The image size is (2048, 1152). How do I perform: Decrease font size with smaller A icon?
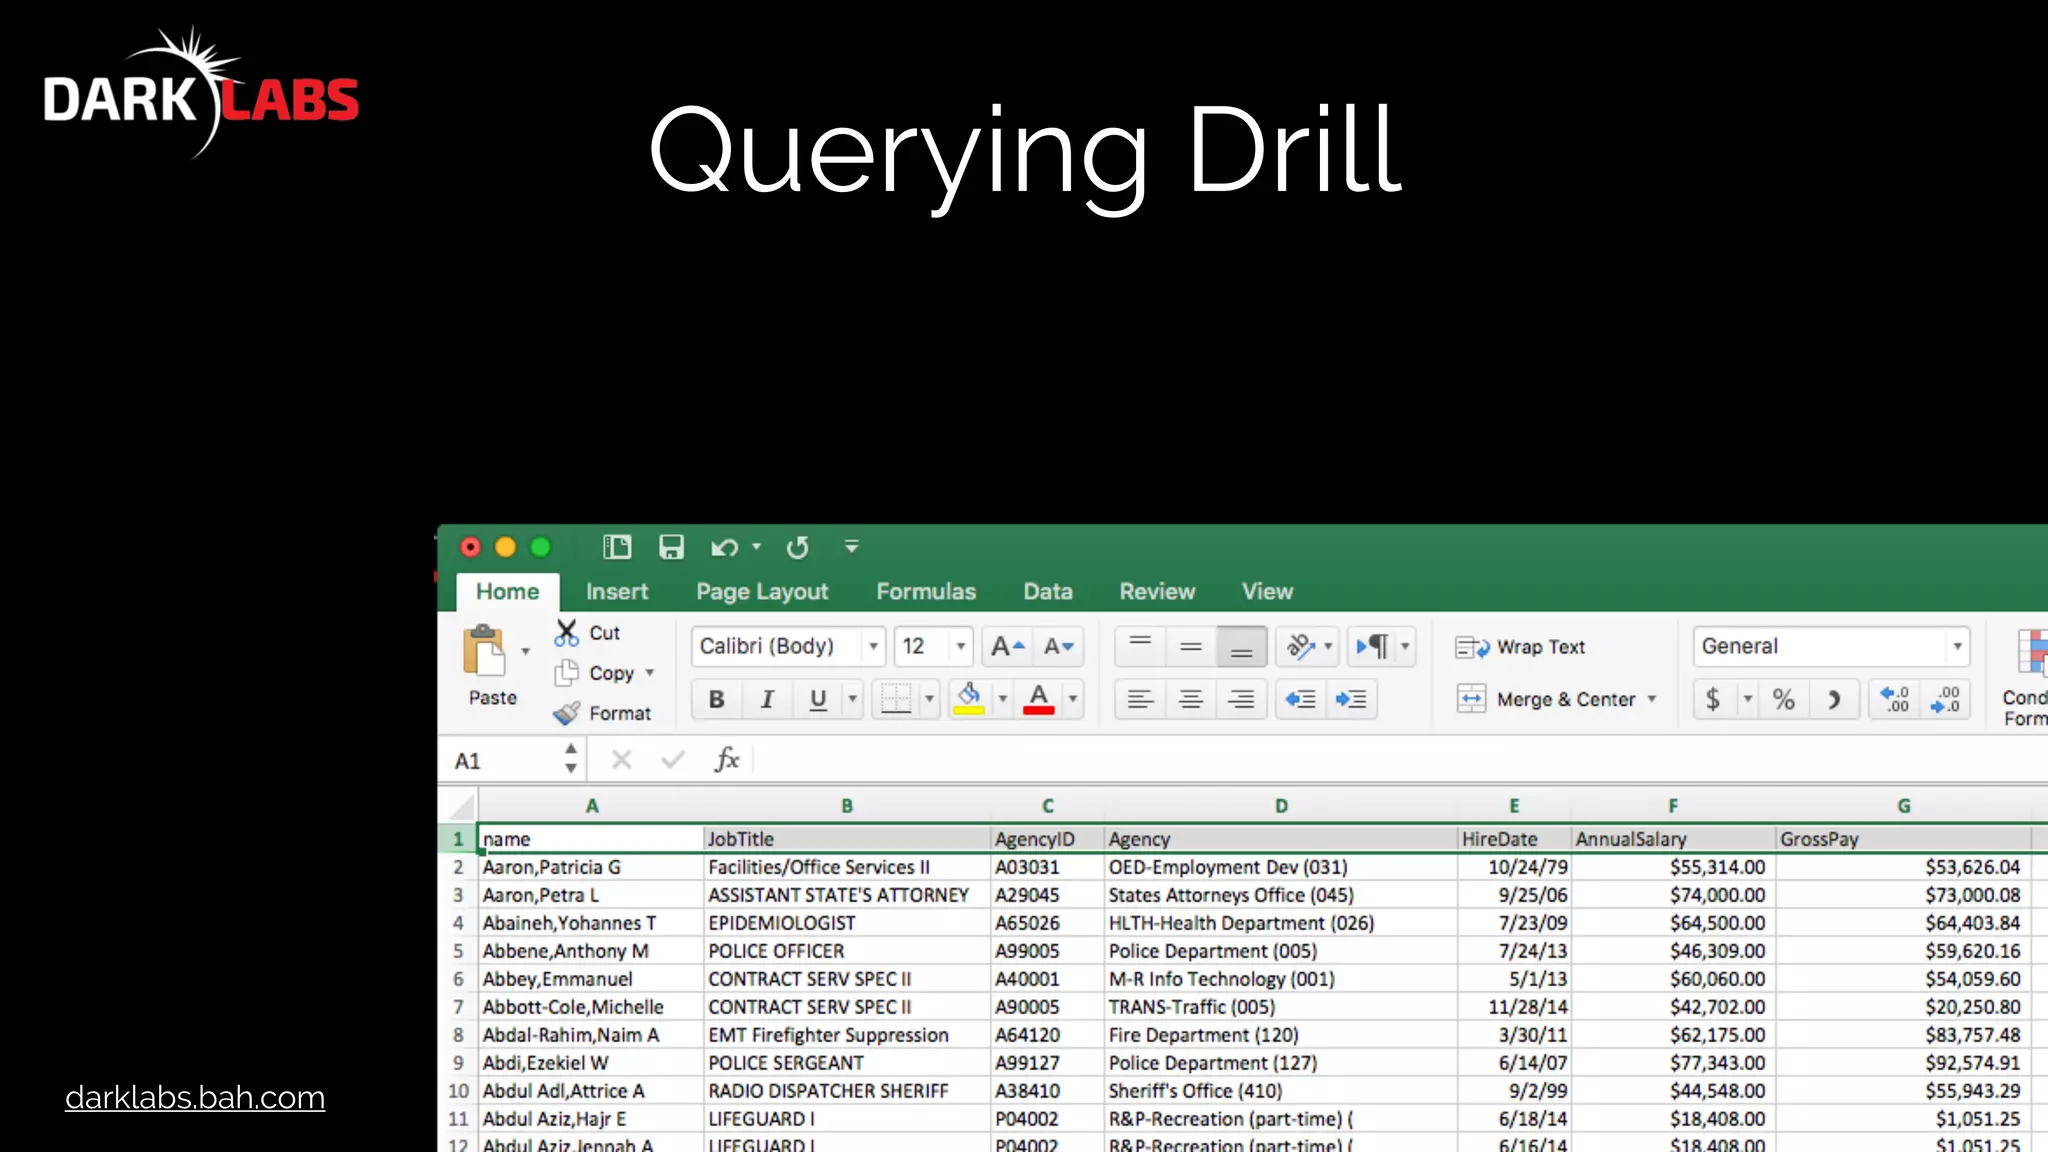1058,646
